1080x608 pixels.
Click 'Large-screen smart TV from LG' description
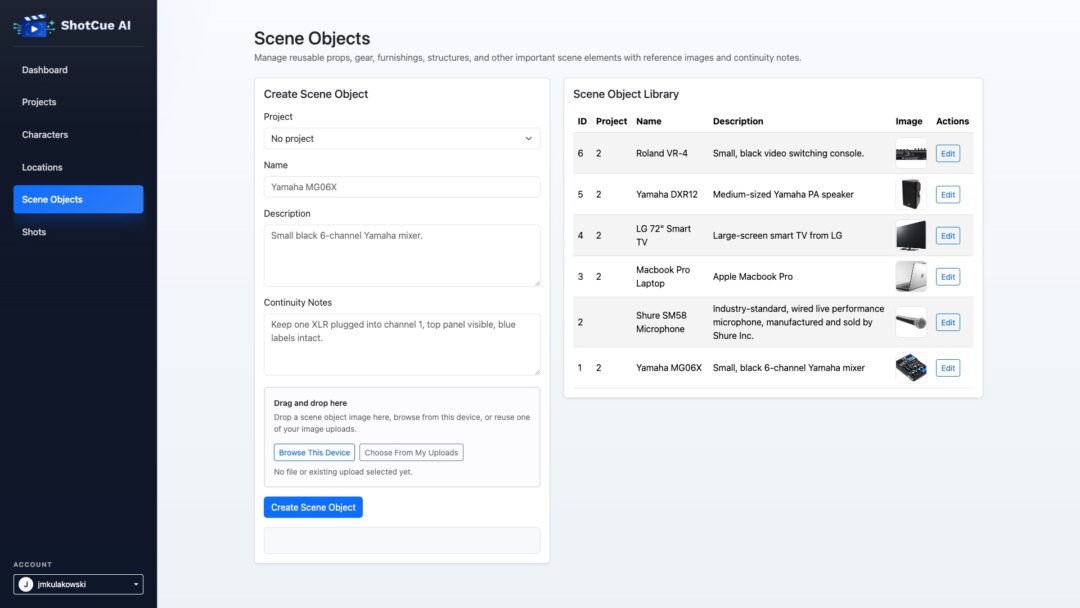[777, 235]
